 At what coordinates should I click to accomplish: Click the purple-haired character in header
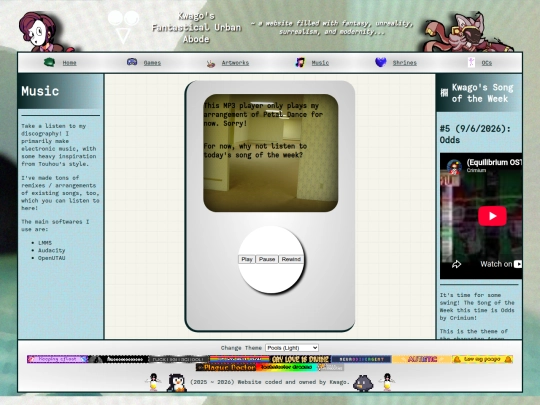click(x=45, y=32)
